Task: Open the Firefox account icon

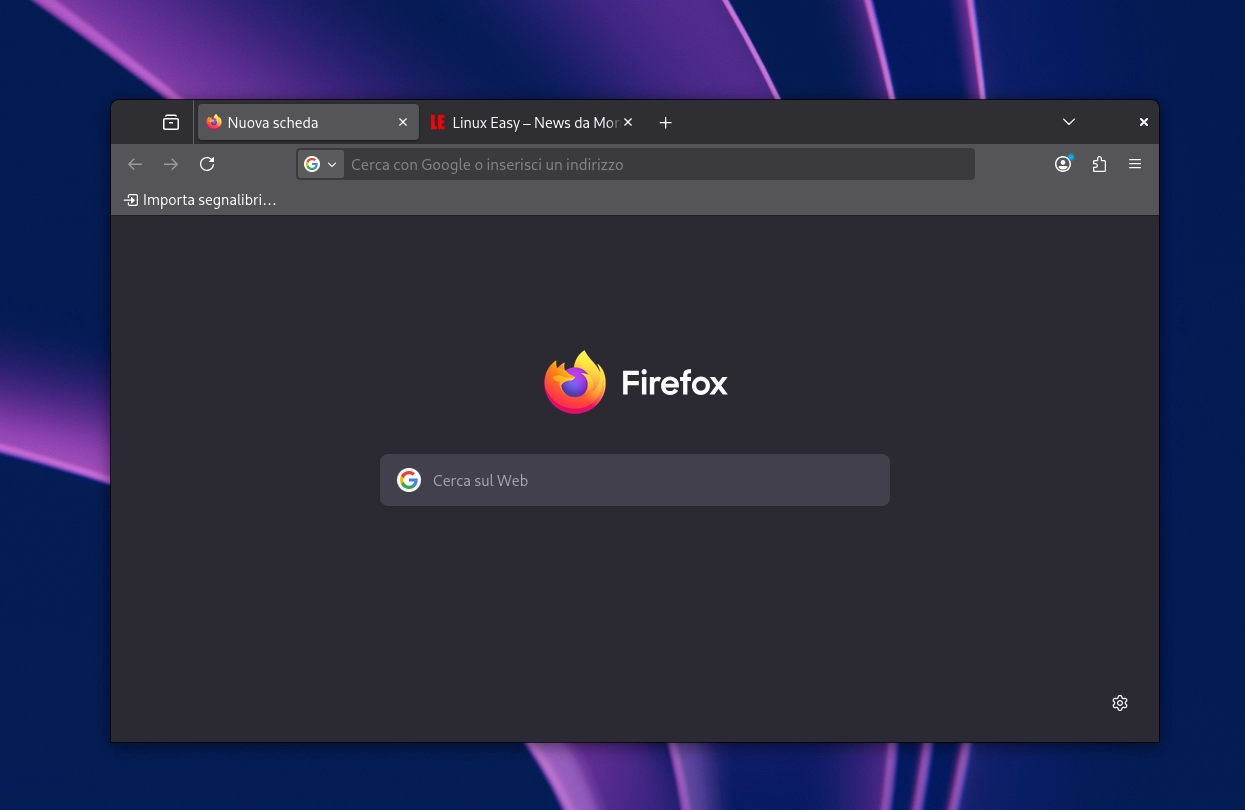Action: [1063, 164]
